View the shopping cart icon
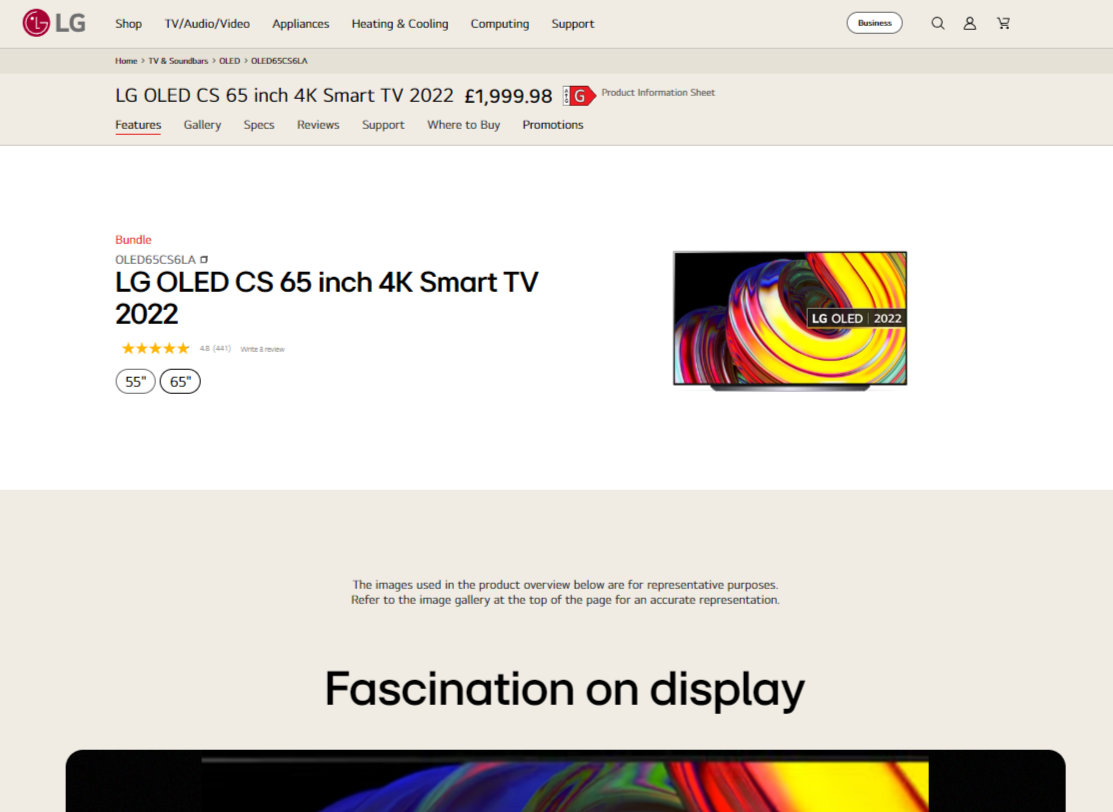The width and height of the screenshot is (1113, 812). coord(1003,22)
